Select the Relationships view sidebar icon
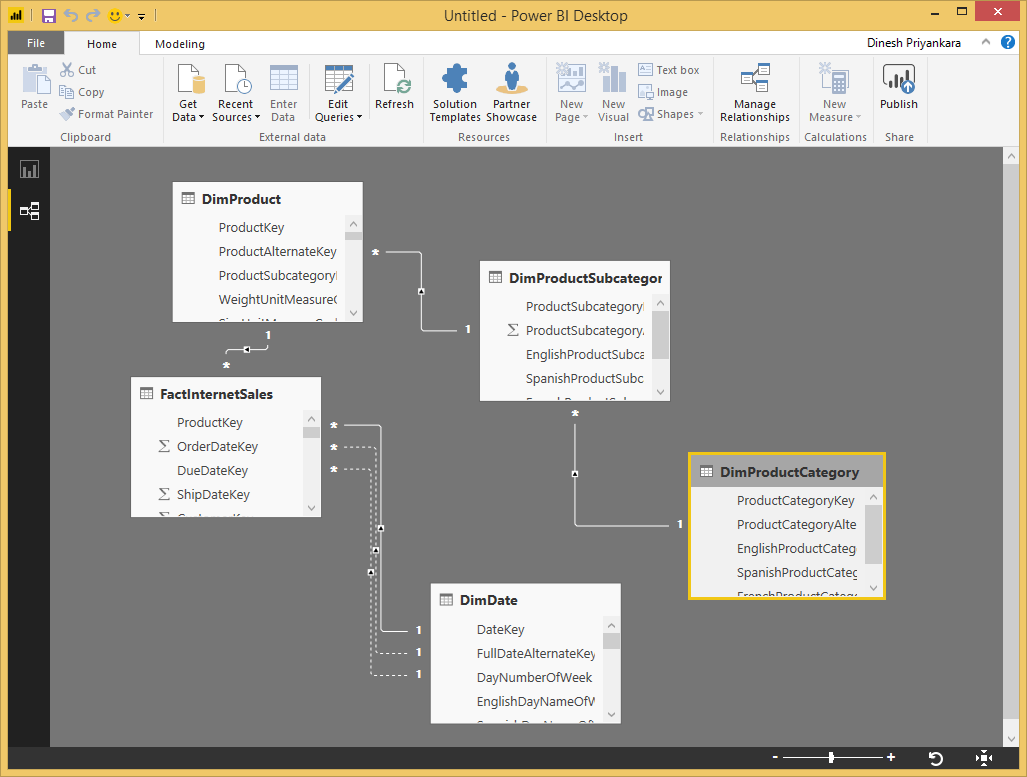This screenshot has width=1027, height=777. pos(29,211)
